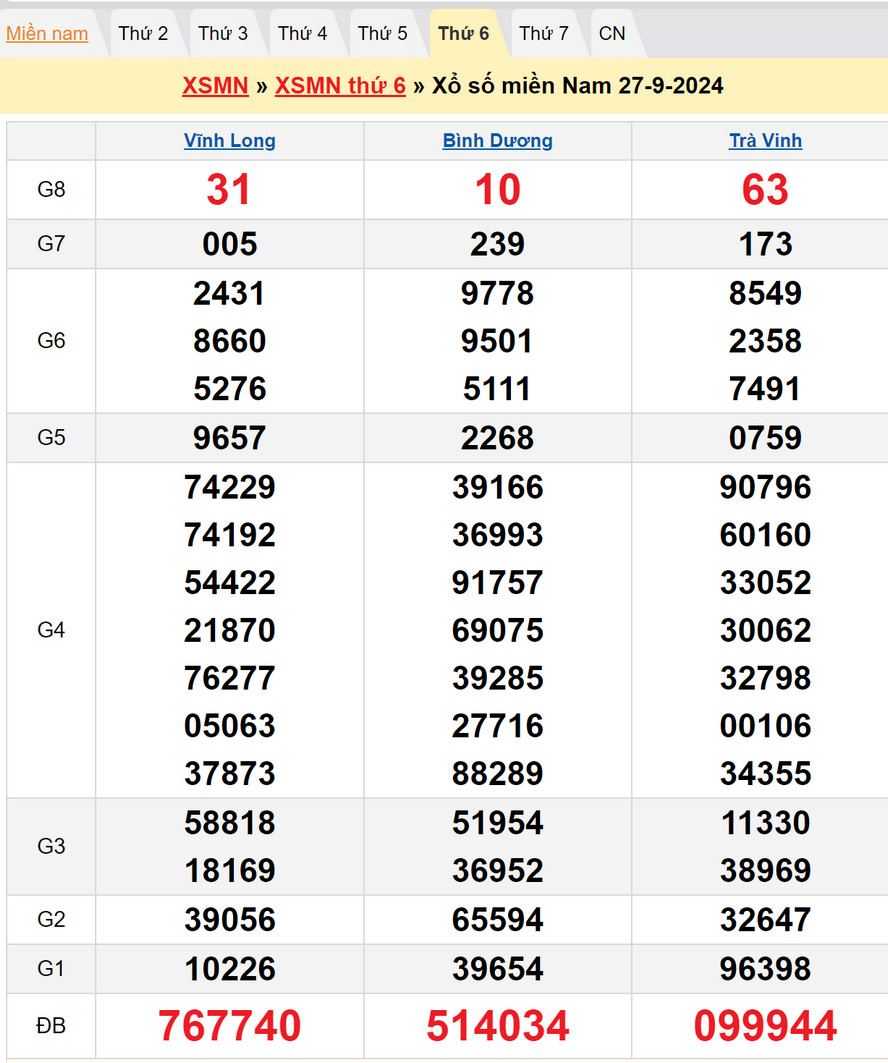This screenshot has width=888, height=1063.
Task: Open the Thứ 5 tab
Action: 383,34
